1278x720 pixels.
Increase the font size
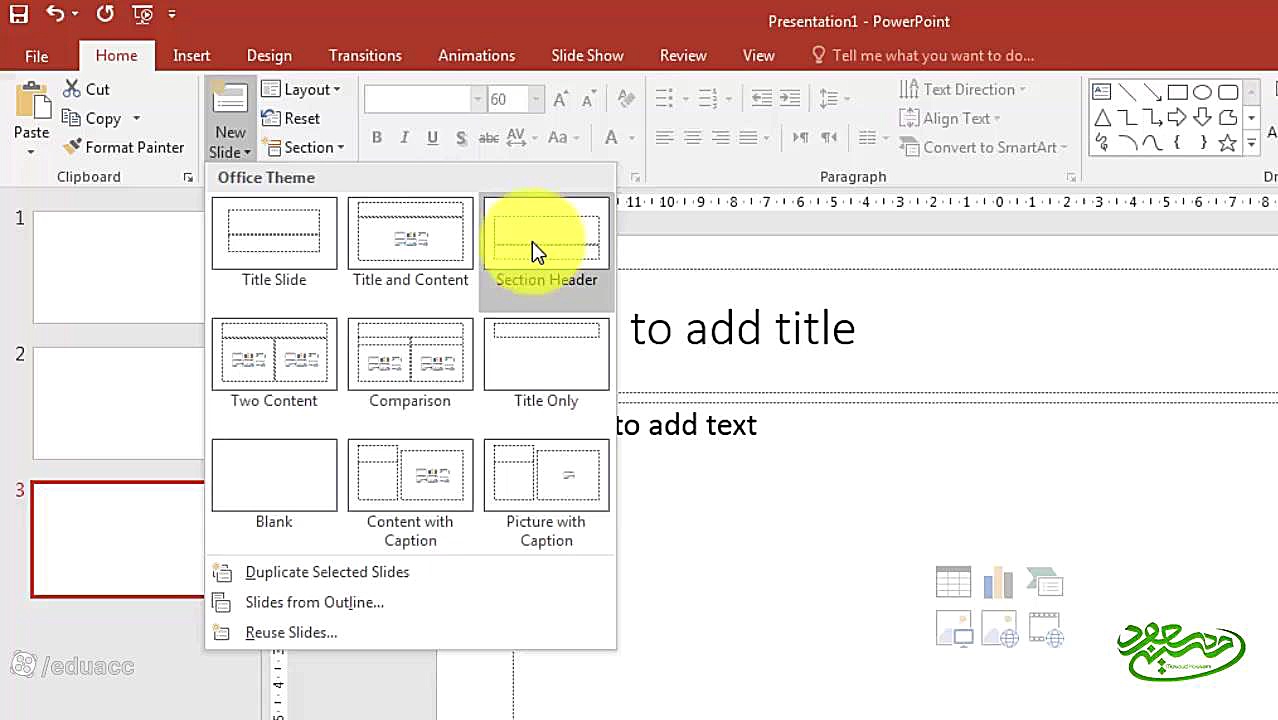561,99
